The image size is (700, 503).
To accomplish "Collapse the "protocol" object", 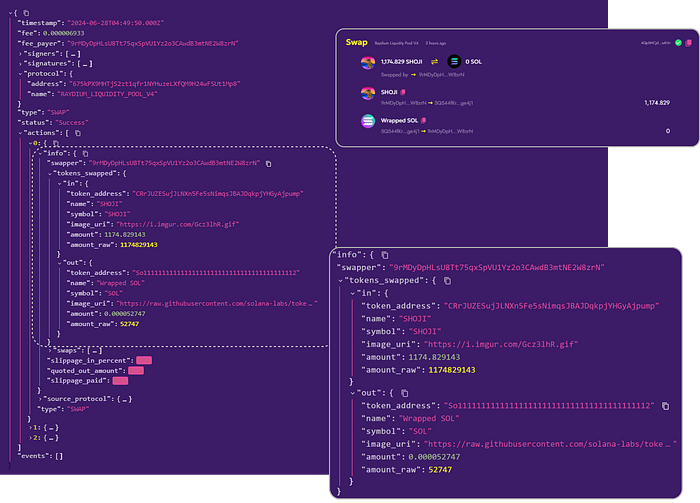I will [x=21, y=74].
